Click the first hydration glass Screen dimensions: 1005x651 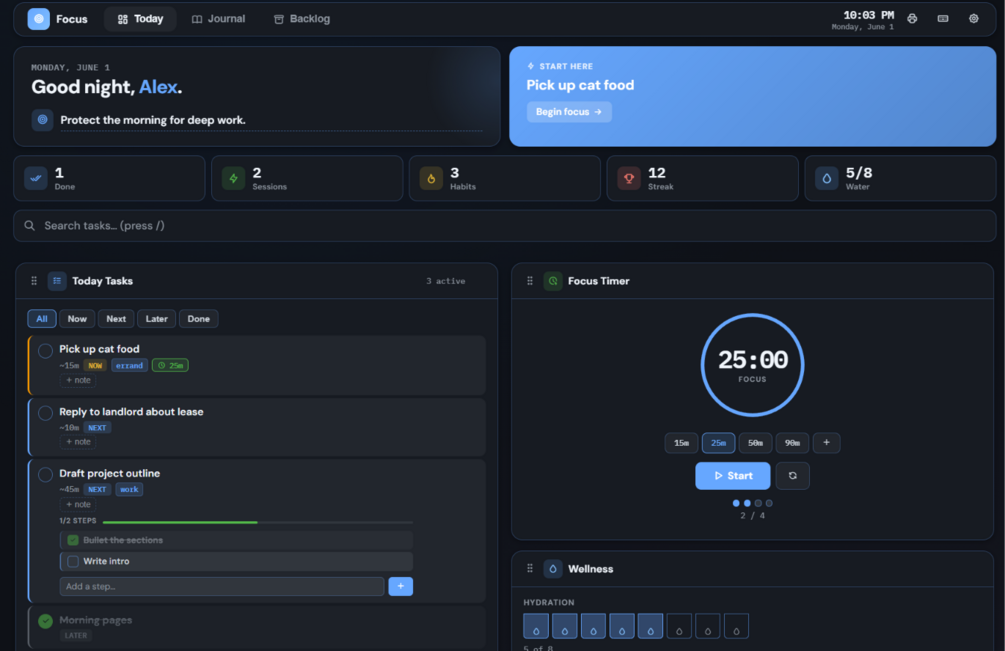(536, 626)
